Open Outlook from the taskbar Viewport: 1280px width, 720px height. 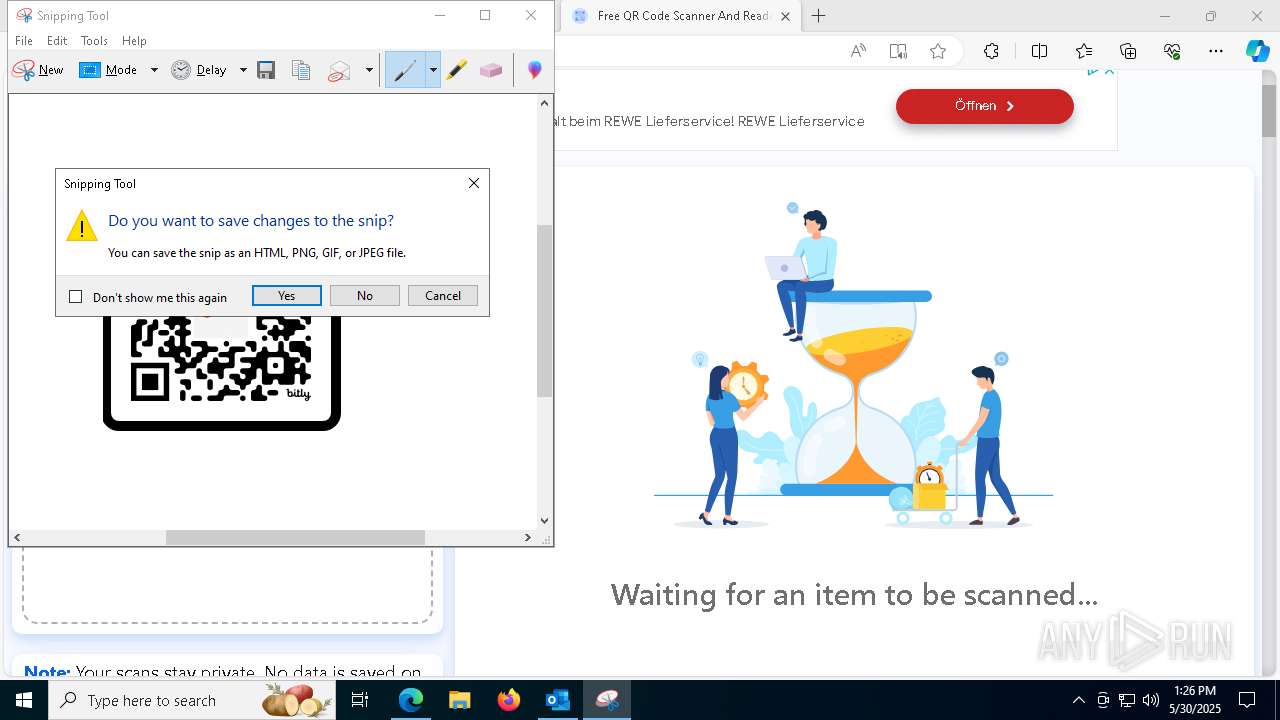(557, 700)
